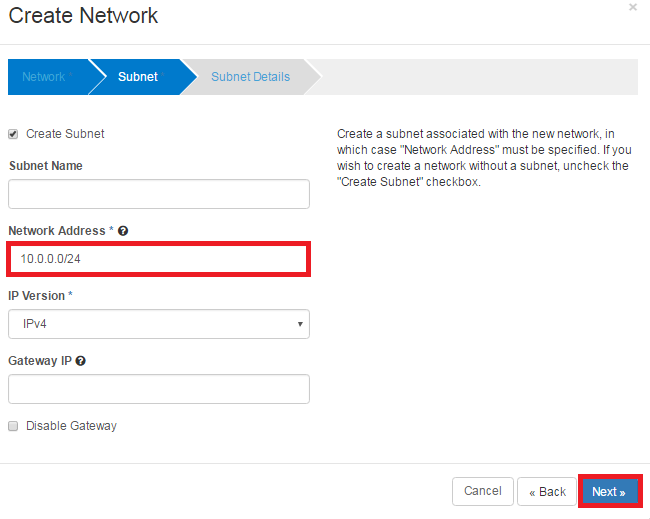Image resolution: width=650 pixels, height=519 pixels.
Task: Click the arrow on the IPv4 selector
Action: pos(300,324)
